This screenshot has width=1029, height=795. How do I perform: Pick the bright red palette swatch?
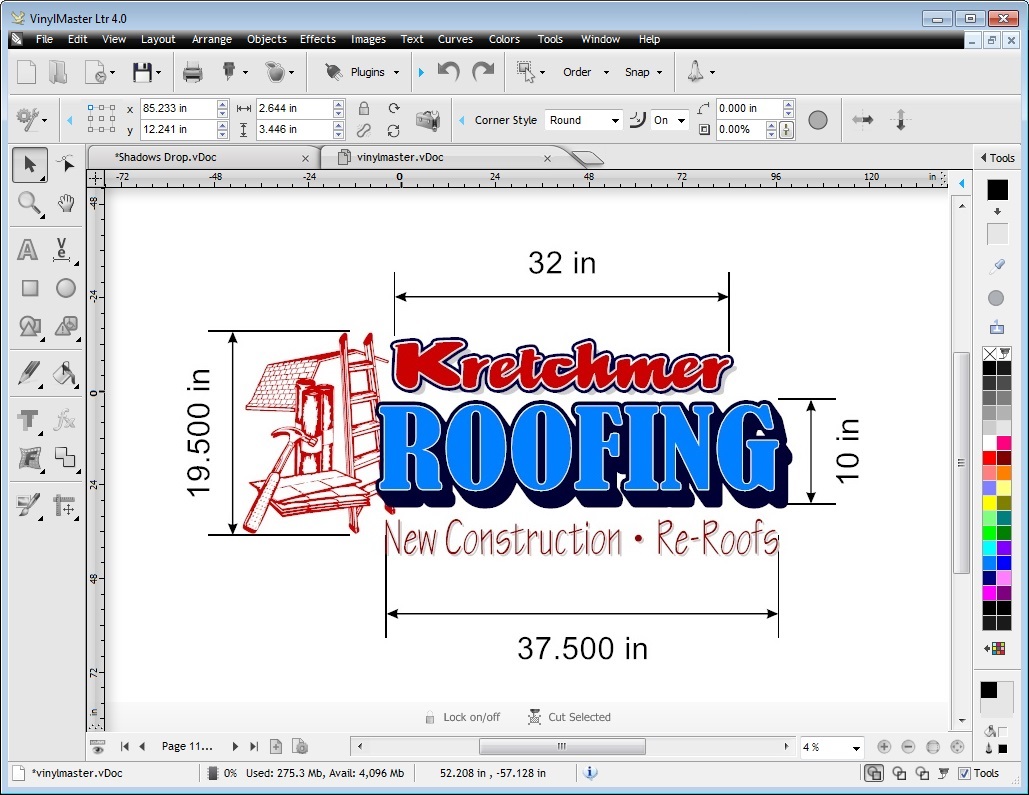[x=990, y=457]
